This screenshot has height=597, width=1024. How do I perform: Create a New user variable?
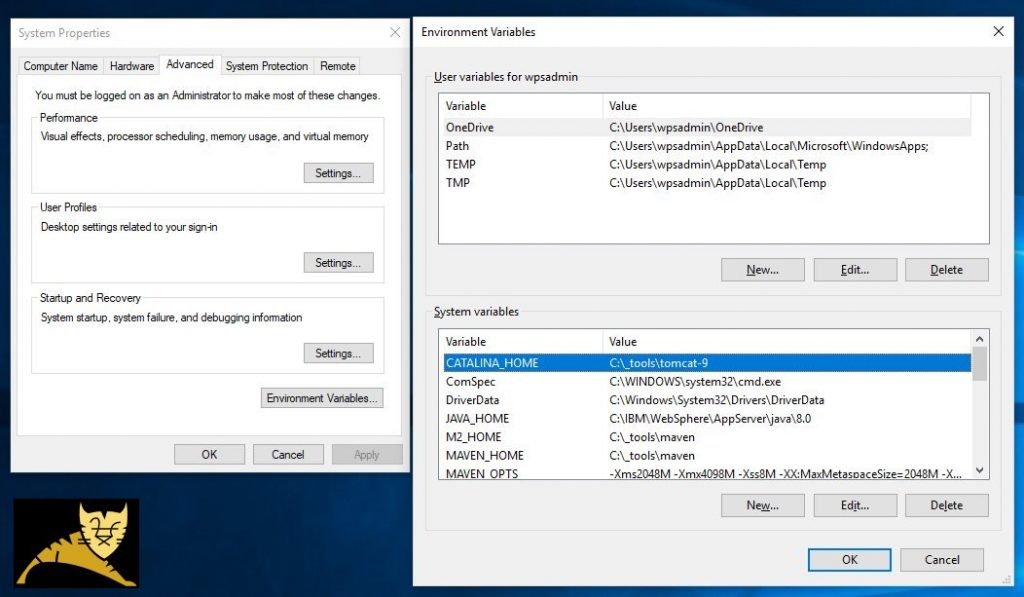coord(762,270)
